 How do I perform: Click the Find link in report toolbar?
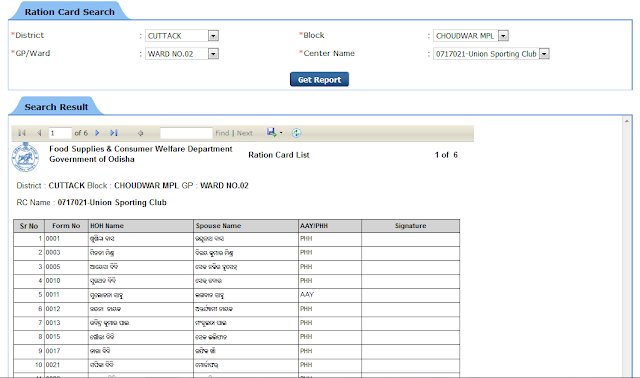222,133
